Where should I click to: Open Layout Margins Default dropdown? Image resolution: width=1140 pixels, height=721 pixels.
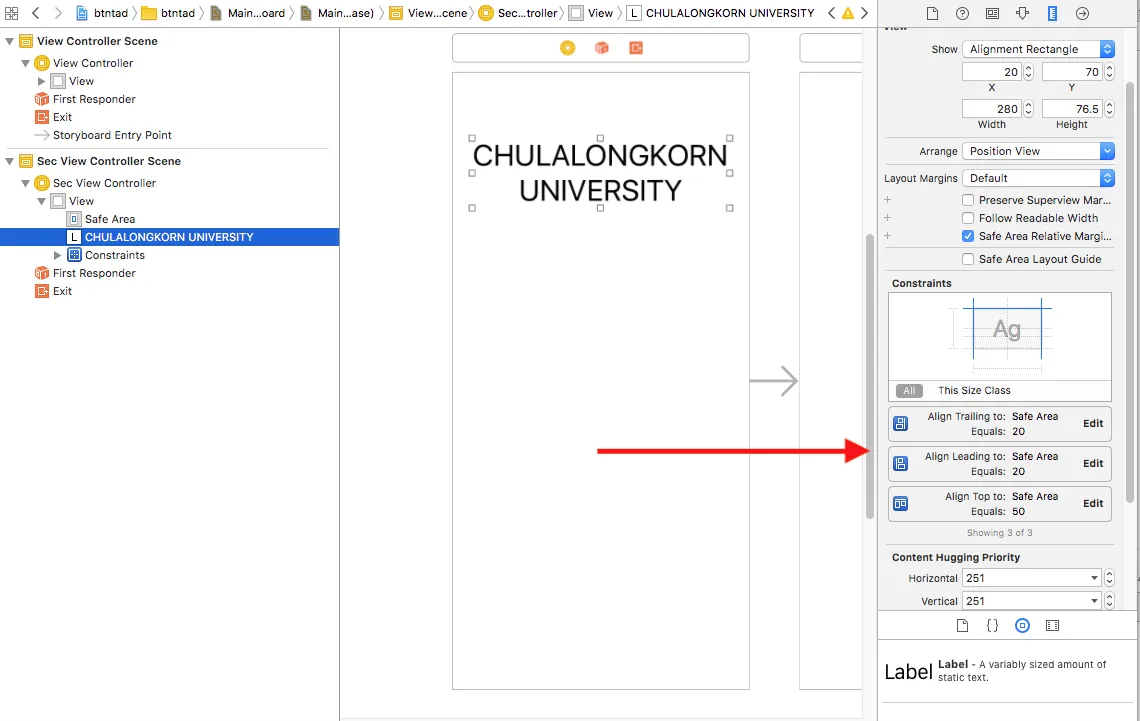click(x=1038, y=178)
